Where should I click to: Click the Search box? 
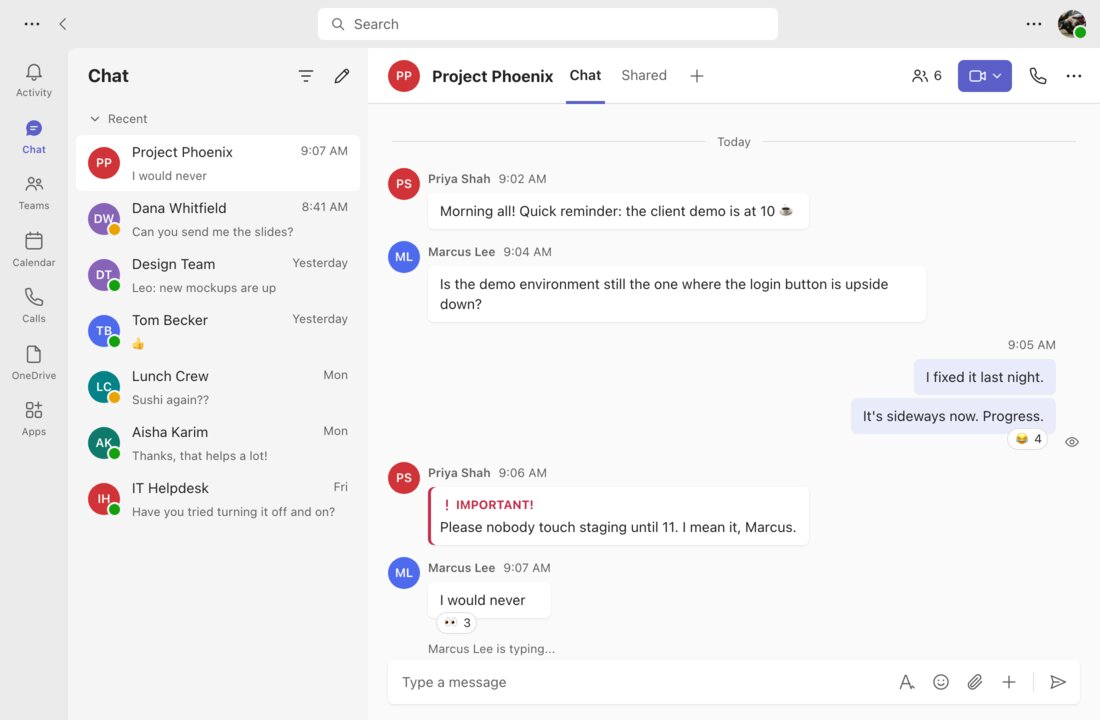coord(547,24)
